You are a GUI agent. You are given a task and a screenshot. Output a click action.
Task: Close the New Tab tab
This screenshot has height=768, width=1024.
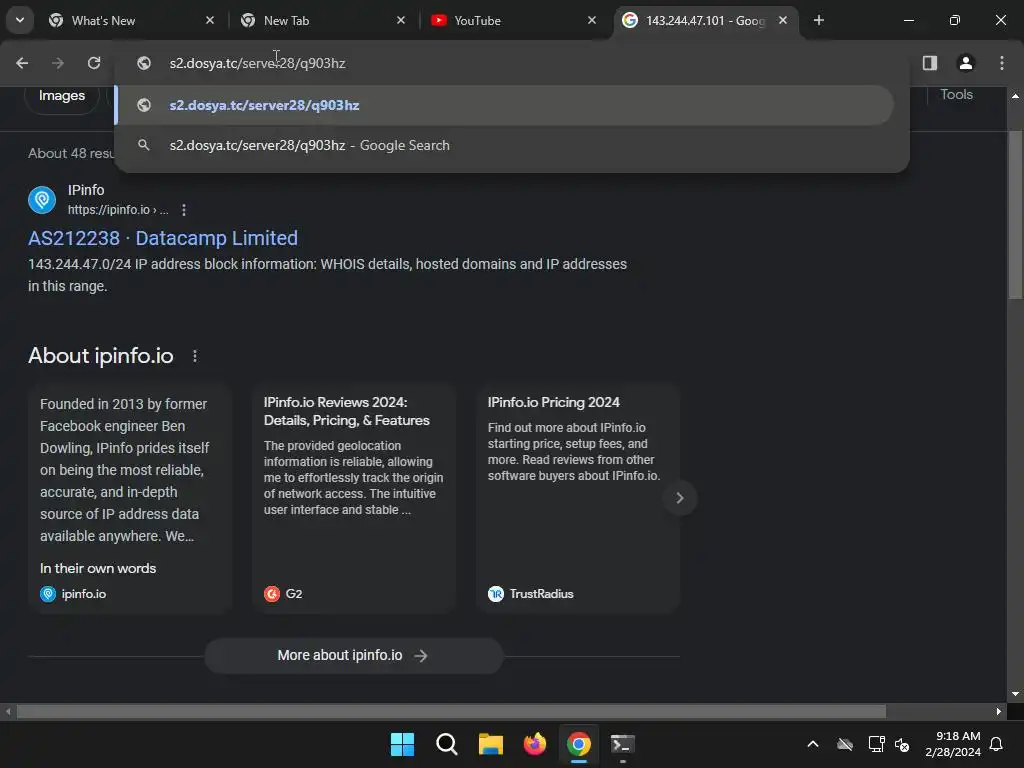(x=401, y=20)
